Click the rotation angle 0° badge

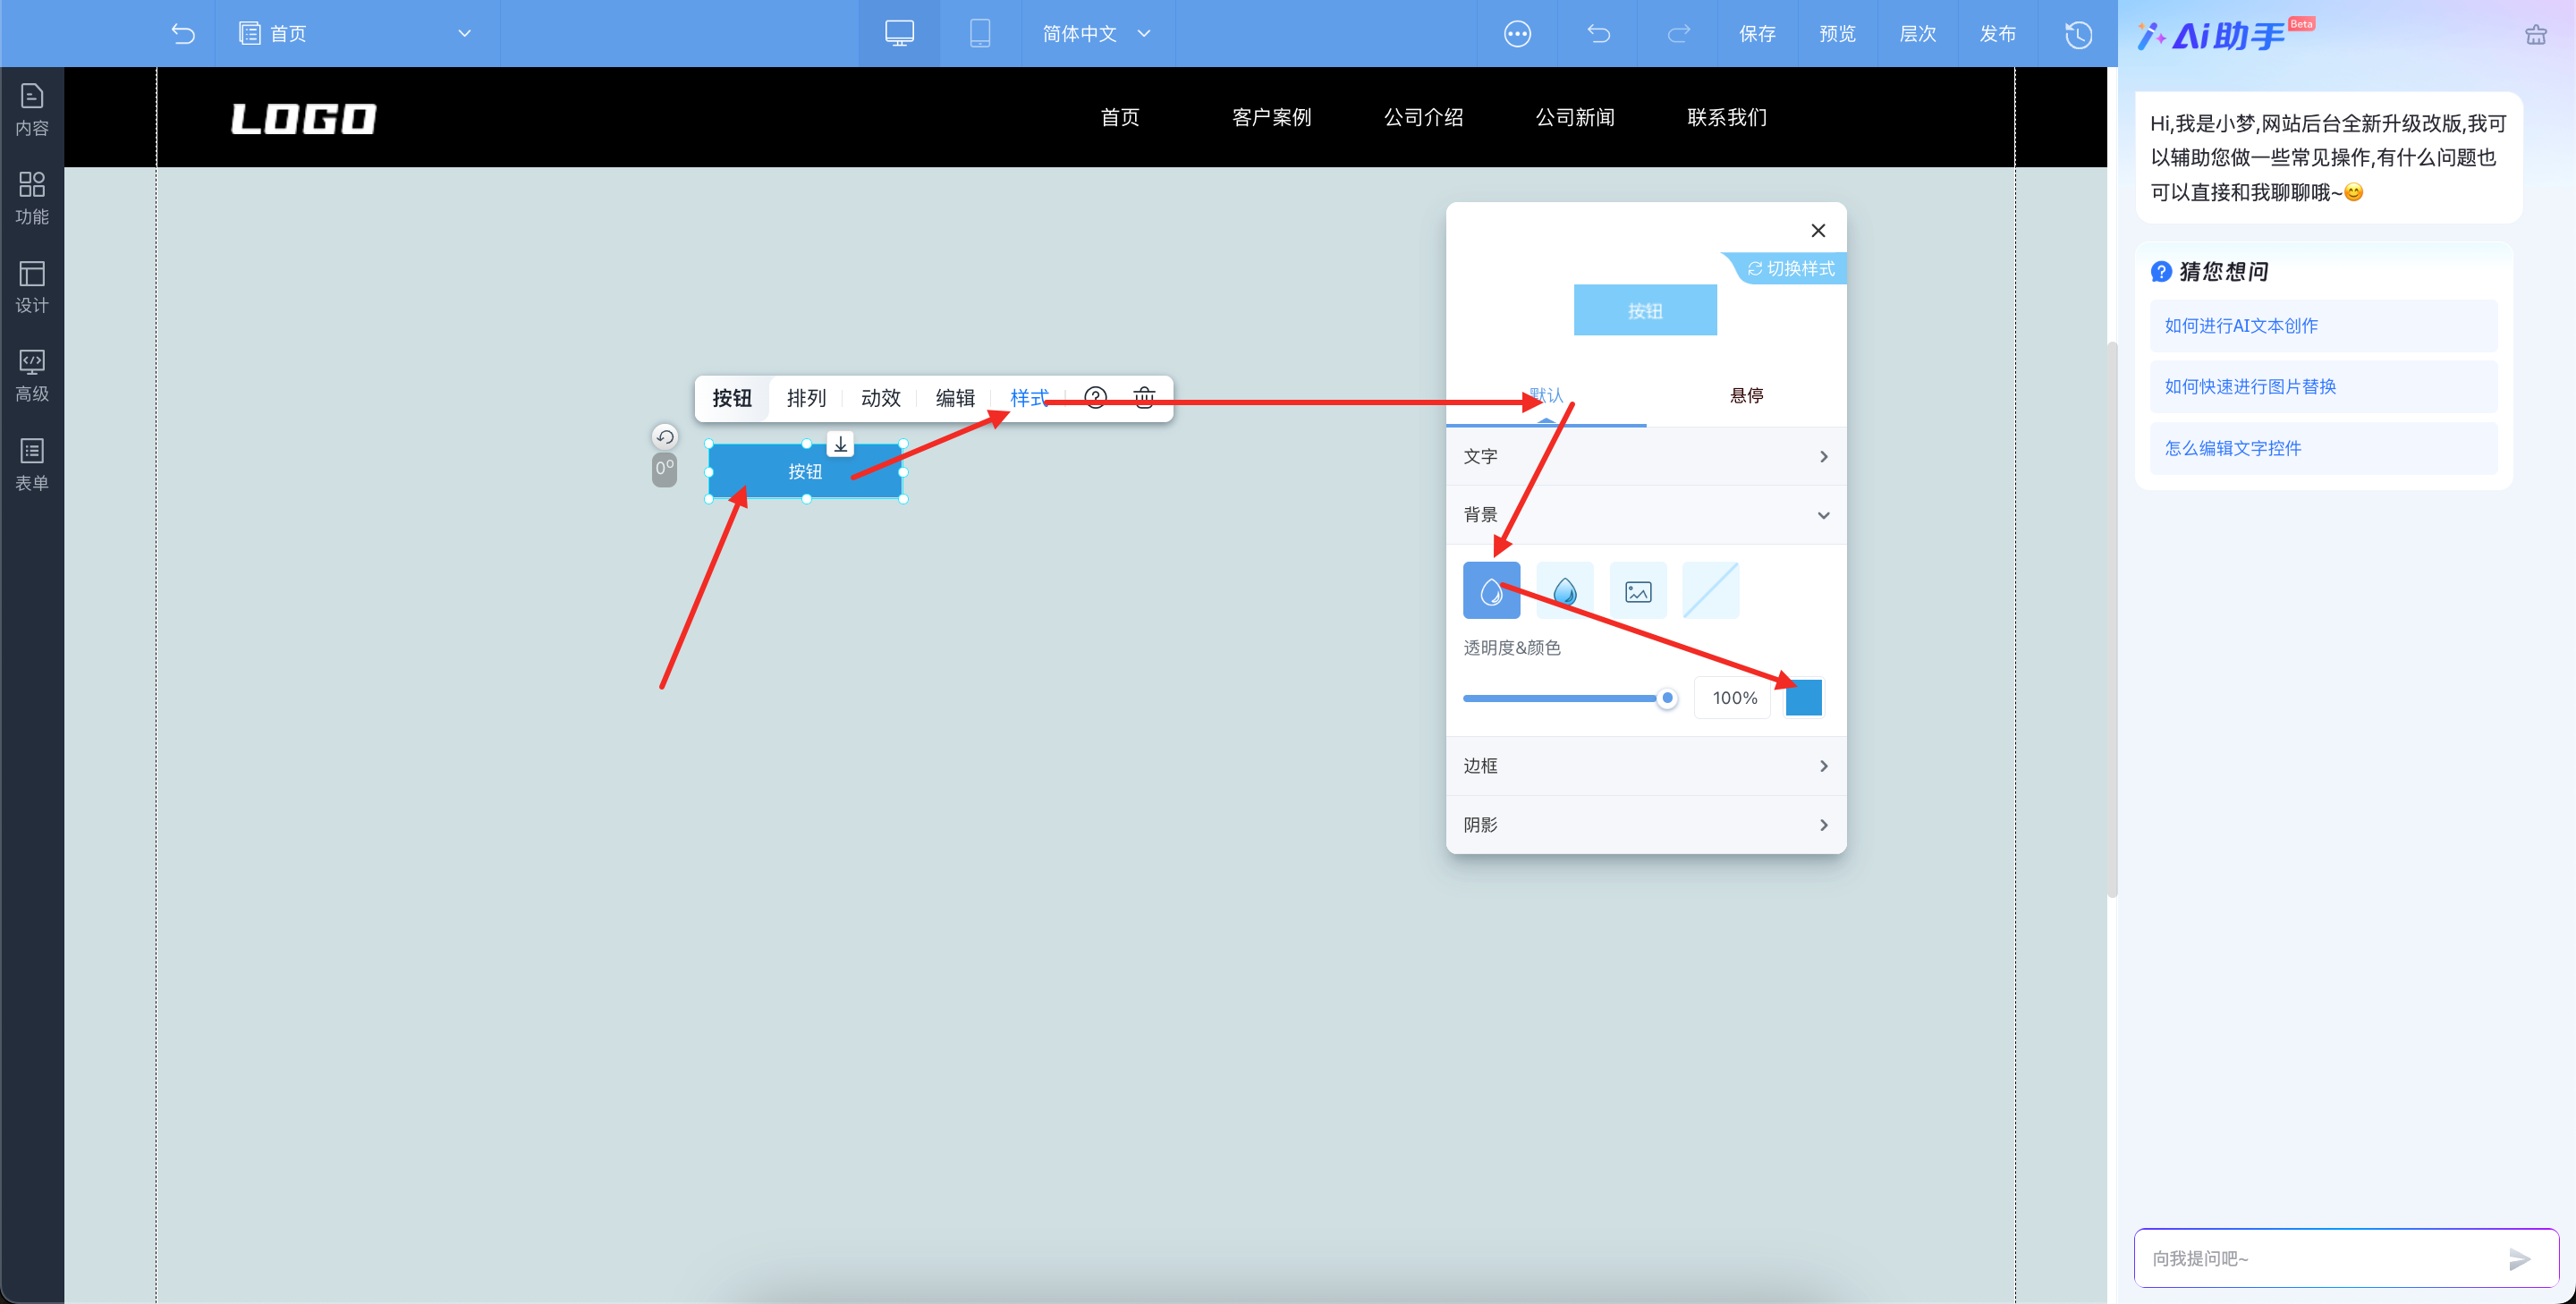(x=665, y=469)
